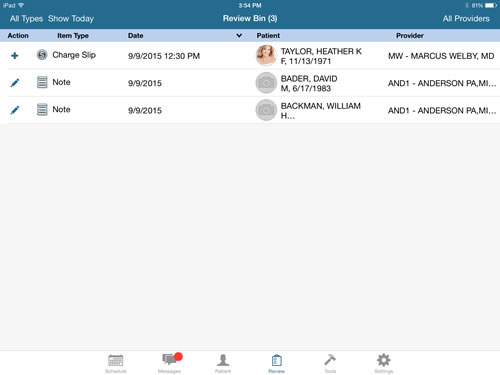
Task: Select the Note document icon in Backman row
Action: point(42,109)
